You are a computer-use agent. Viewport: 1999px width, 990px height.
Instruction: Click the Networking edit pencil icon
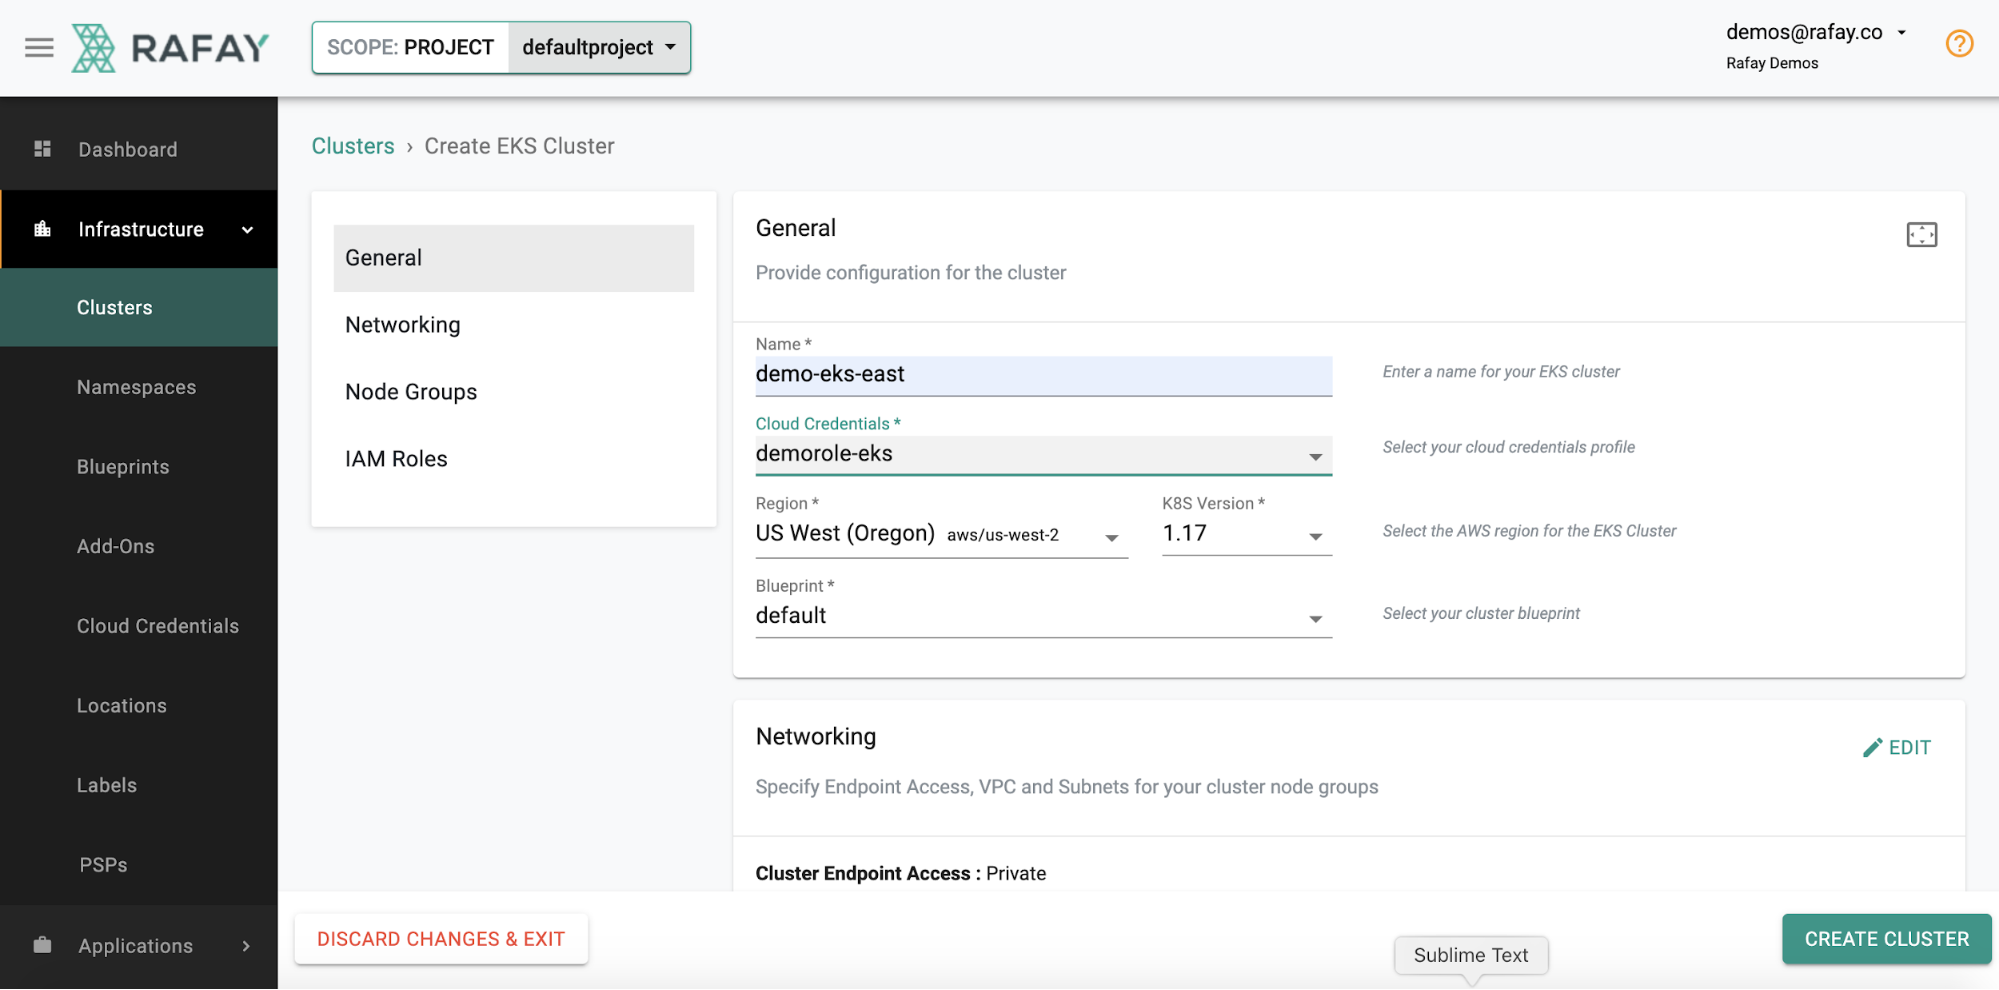1873,748
